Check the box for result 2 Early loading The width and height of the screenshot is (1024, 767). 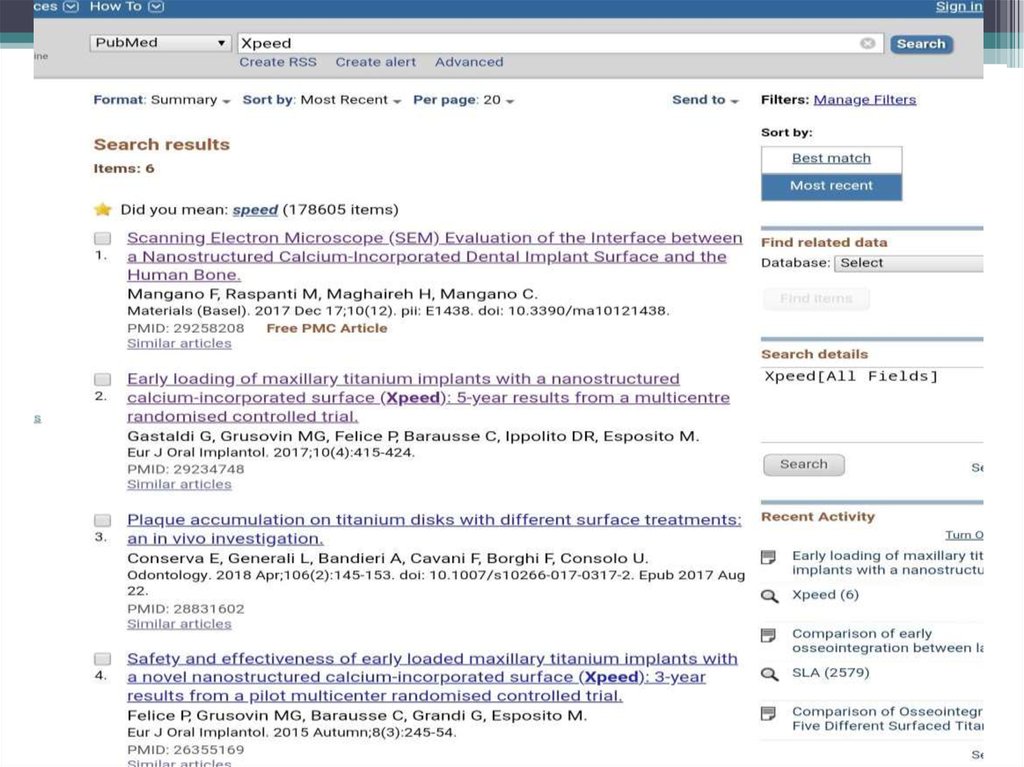103,379
